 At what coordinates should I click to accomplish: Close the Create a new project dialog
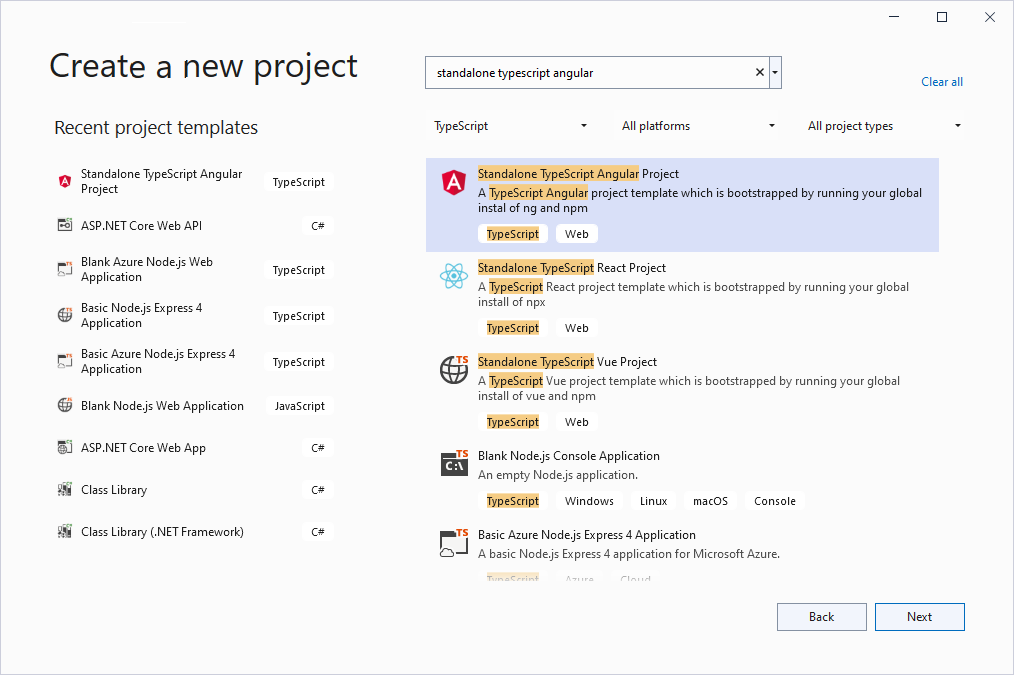(989, 17)
